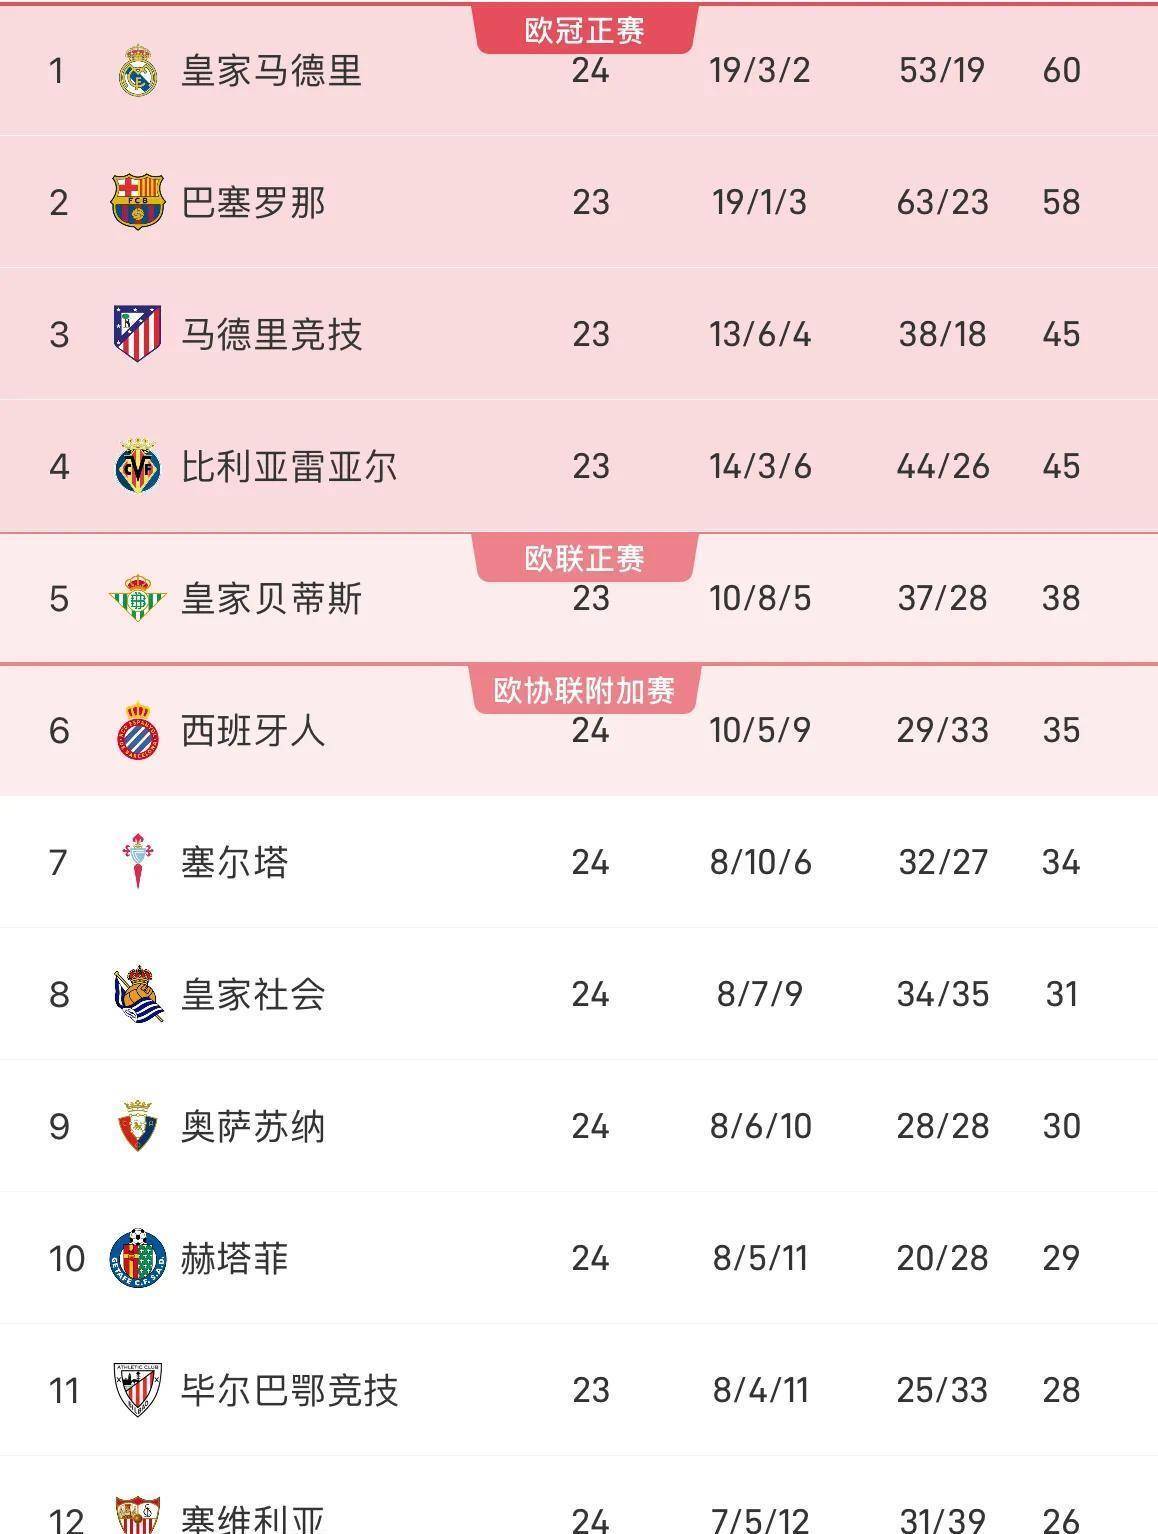1158x1534 pixels.
Task: Click the 欧协联附加赛 zone label
Action: point(584,690)
